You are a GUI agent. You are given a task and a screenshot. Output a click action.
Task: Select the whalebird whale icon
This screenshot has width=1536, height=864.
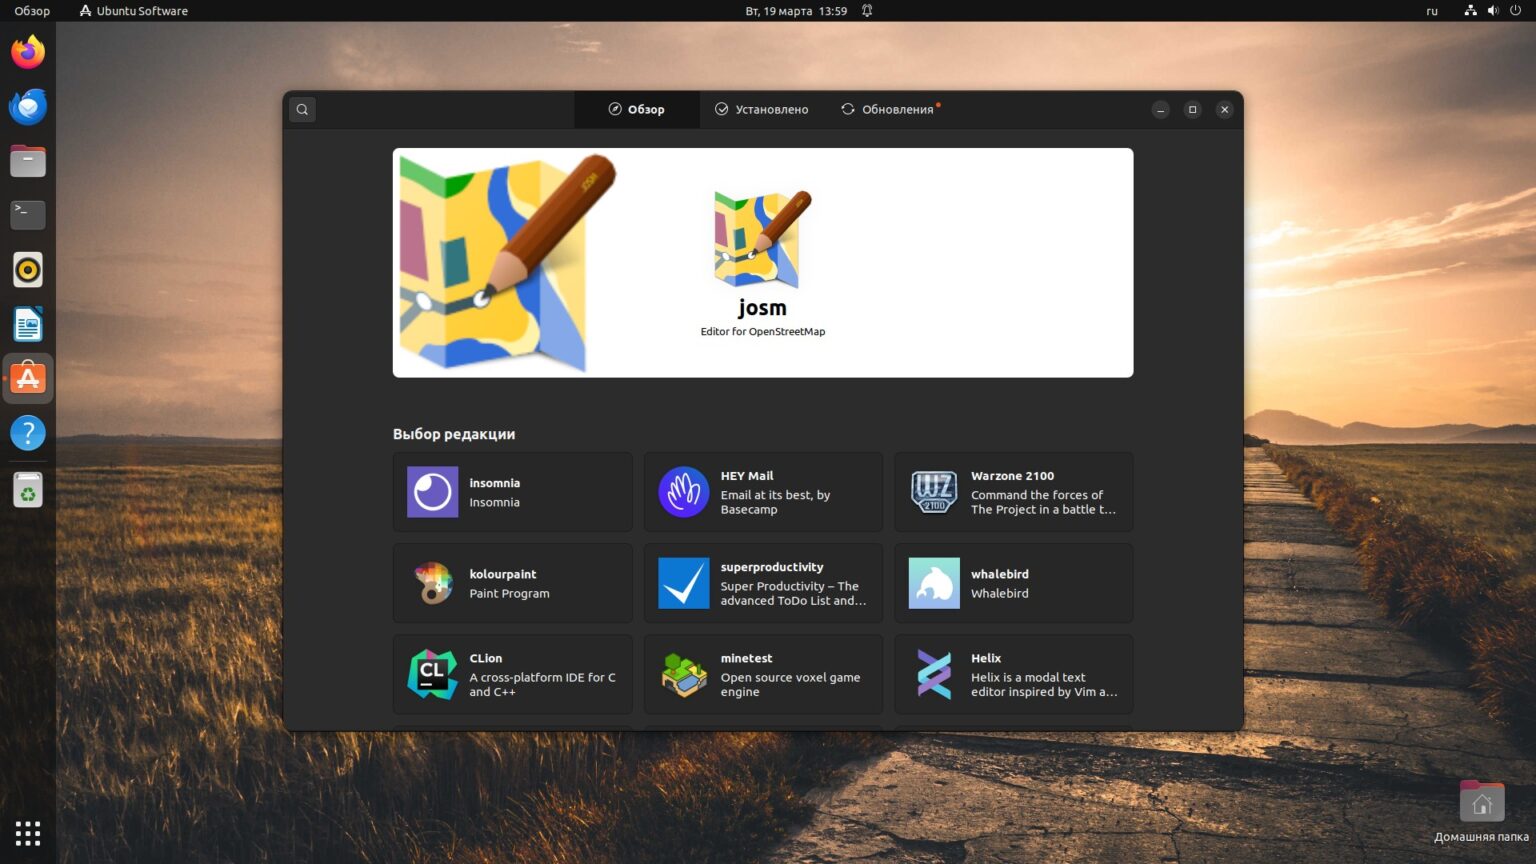(933, 583)
